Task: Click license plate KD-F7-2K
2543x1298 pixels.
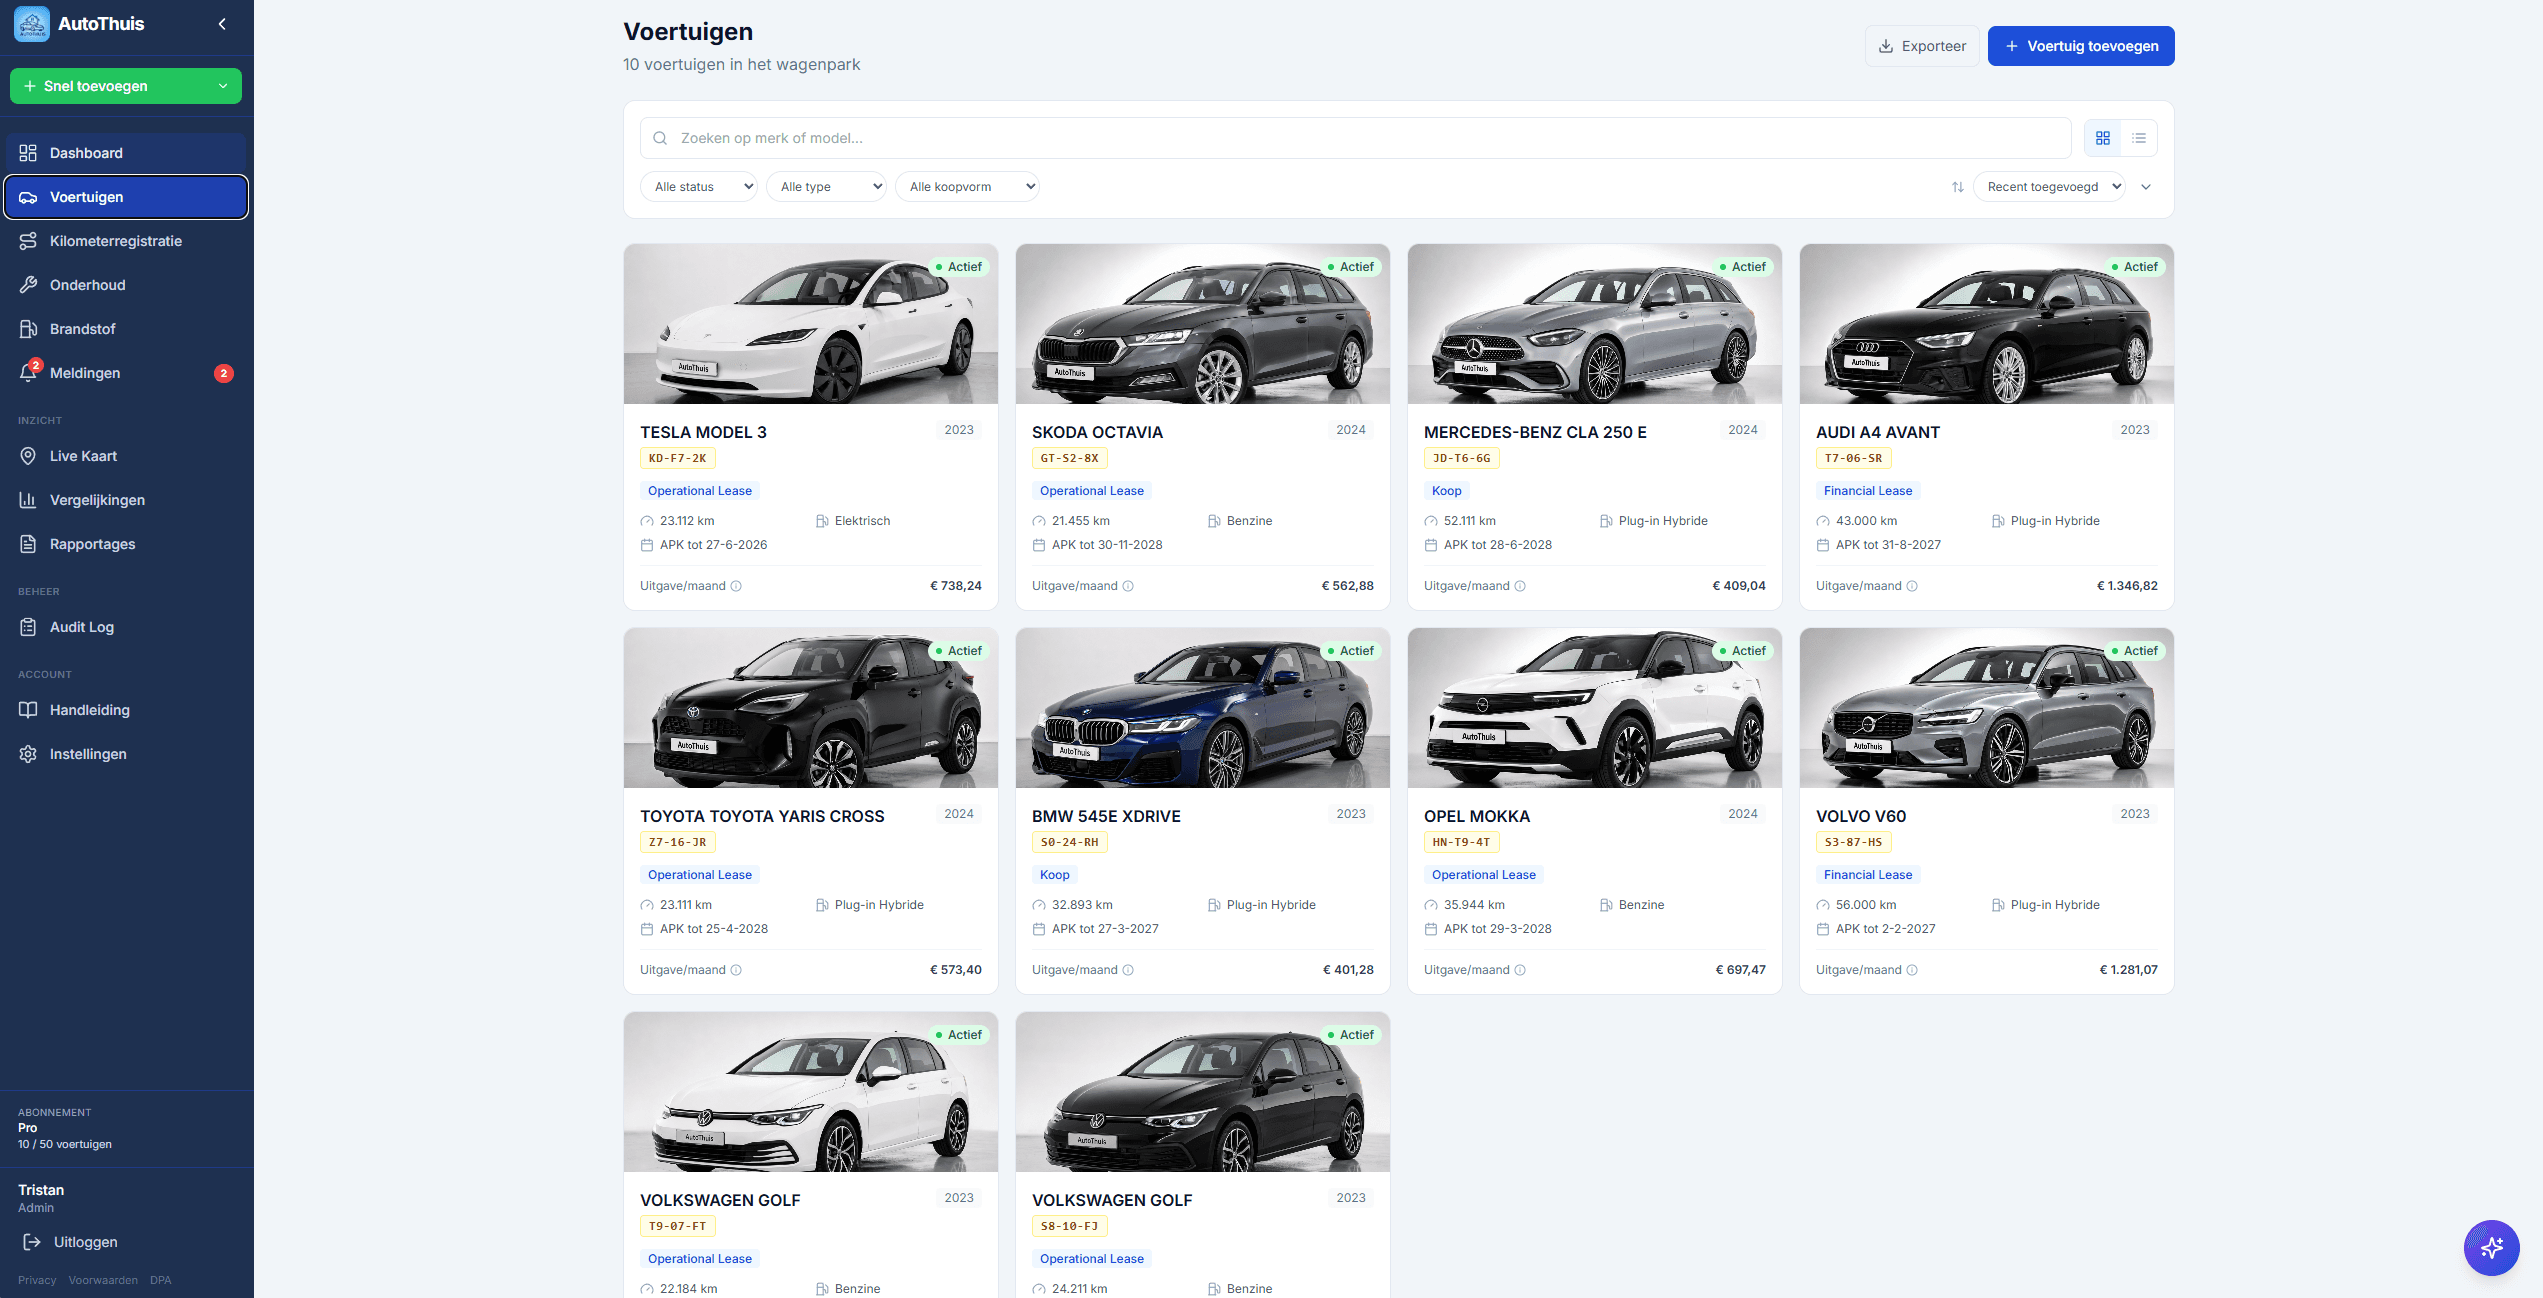Action: (678, 459)
